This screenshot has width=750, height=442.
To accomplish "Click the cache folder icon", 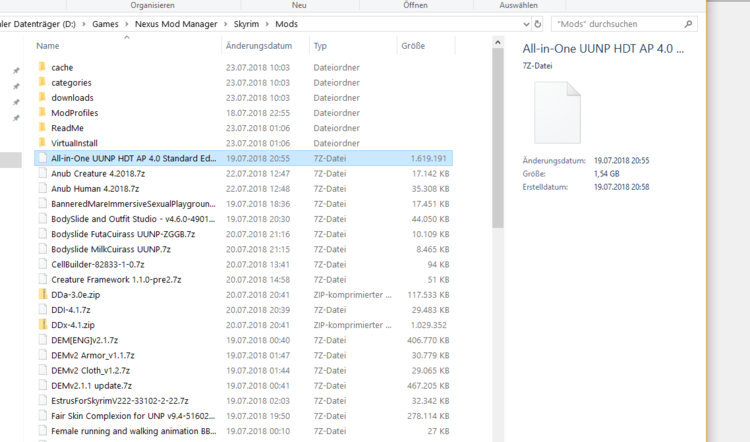I will pos(42,67).
